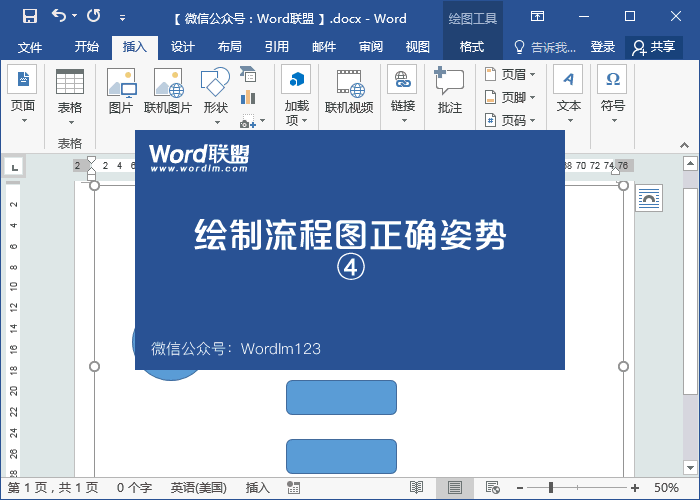This screenshot has height=500, width=700.
Task: Switch to the 视图 tab
Action: [418, 47]
